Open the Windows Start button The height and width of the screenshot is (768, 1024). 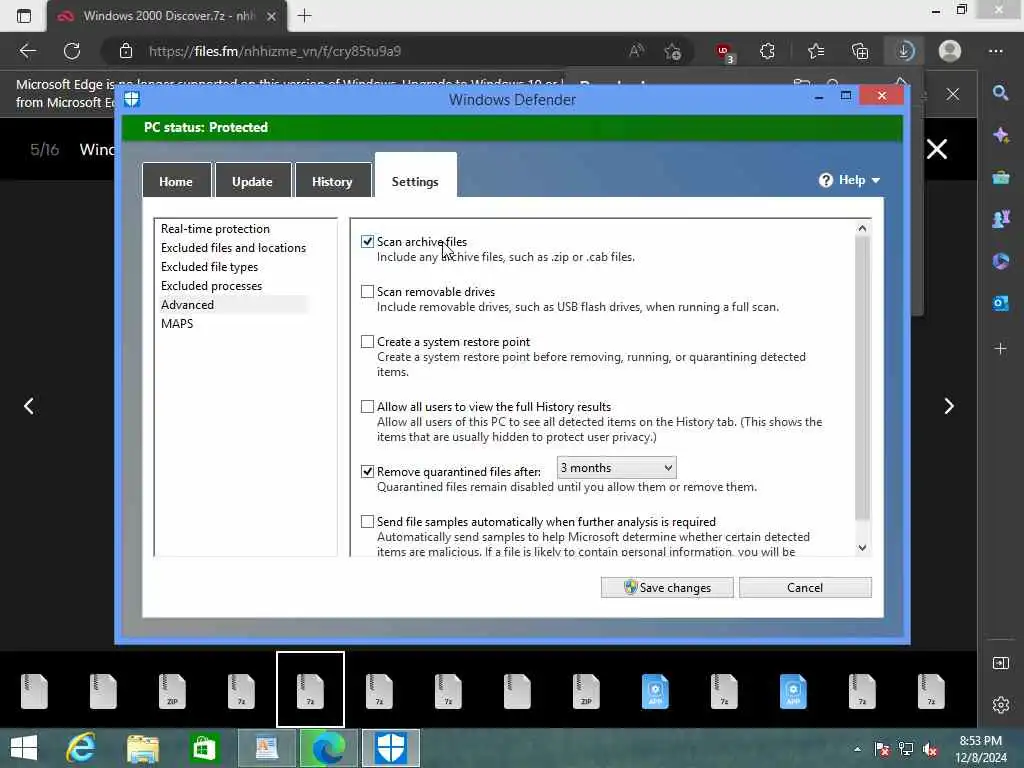click(x=24, y=748)
